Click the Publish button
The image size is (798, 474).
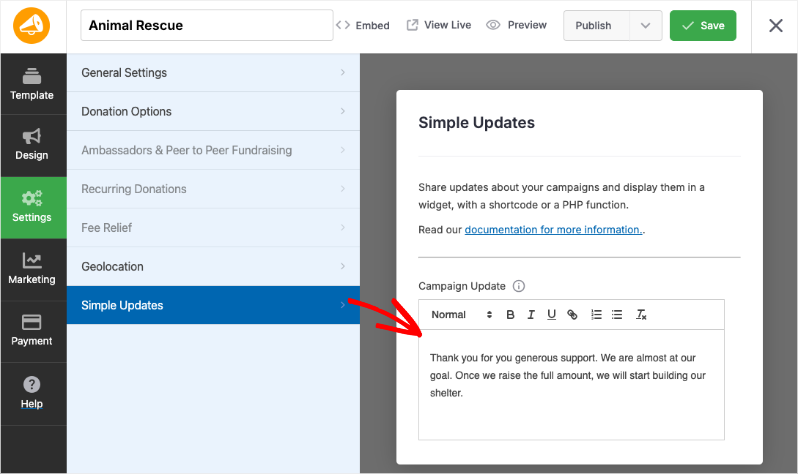click(596, 25)
